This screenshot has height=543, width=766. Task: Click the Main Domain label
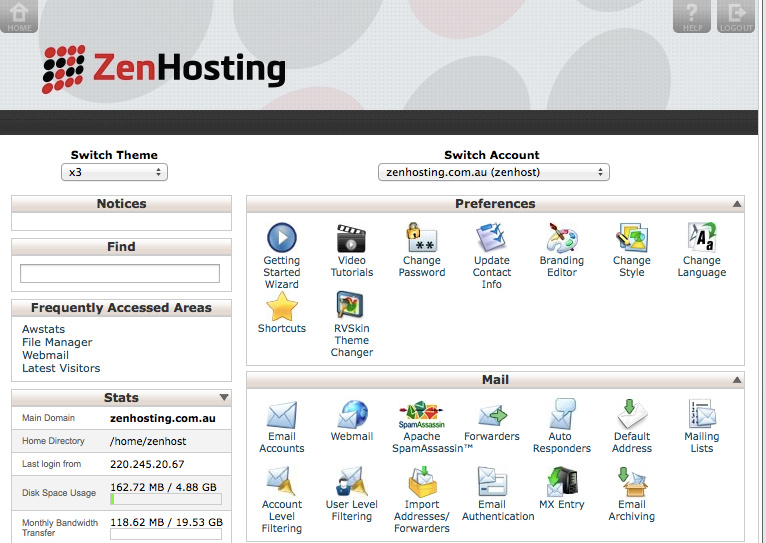click(48, 418)
